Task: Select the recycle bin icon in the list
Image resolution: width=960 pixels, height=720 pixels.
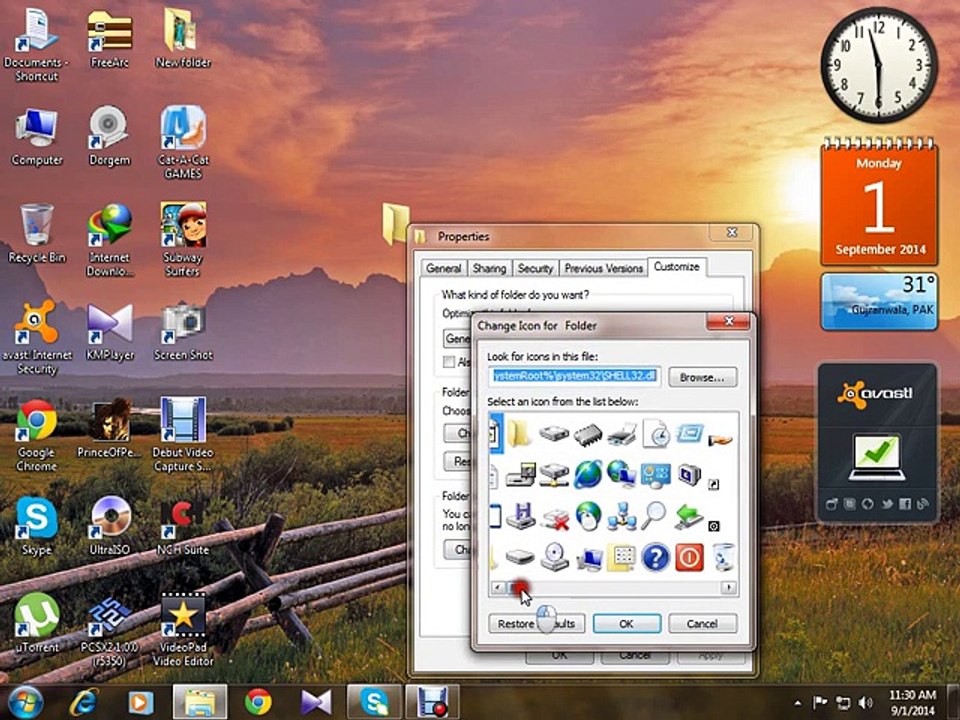Action: click(x=724, y=557)
